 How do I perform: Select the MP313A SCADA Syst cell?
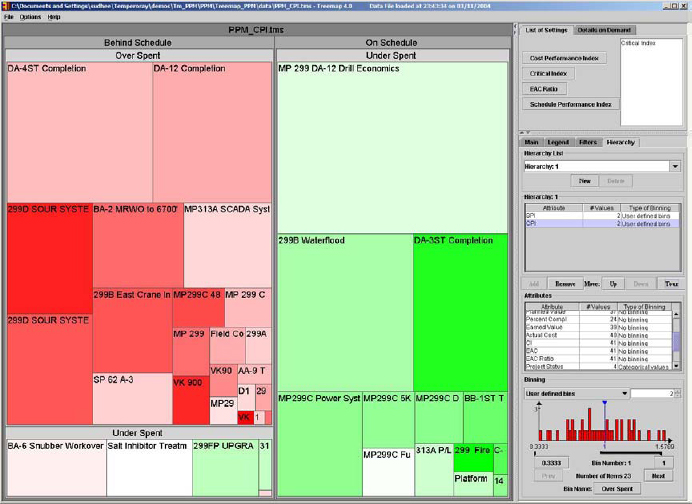click(227, 245)
